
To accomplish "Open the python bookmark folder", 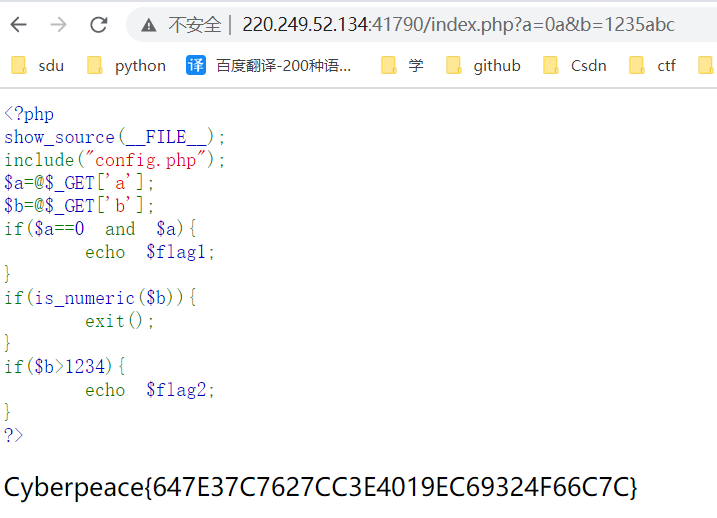I will pos(126,65).
